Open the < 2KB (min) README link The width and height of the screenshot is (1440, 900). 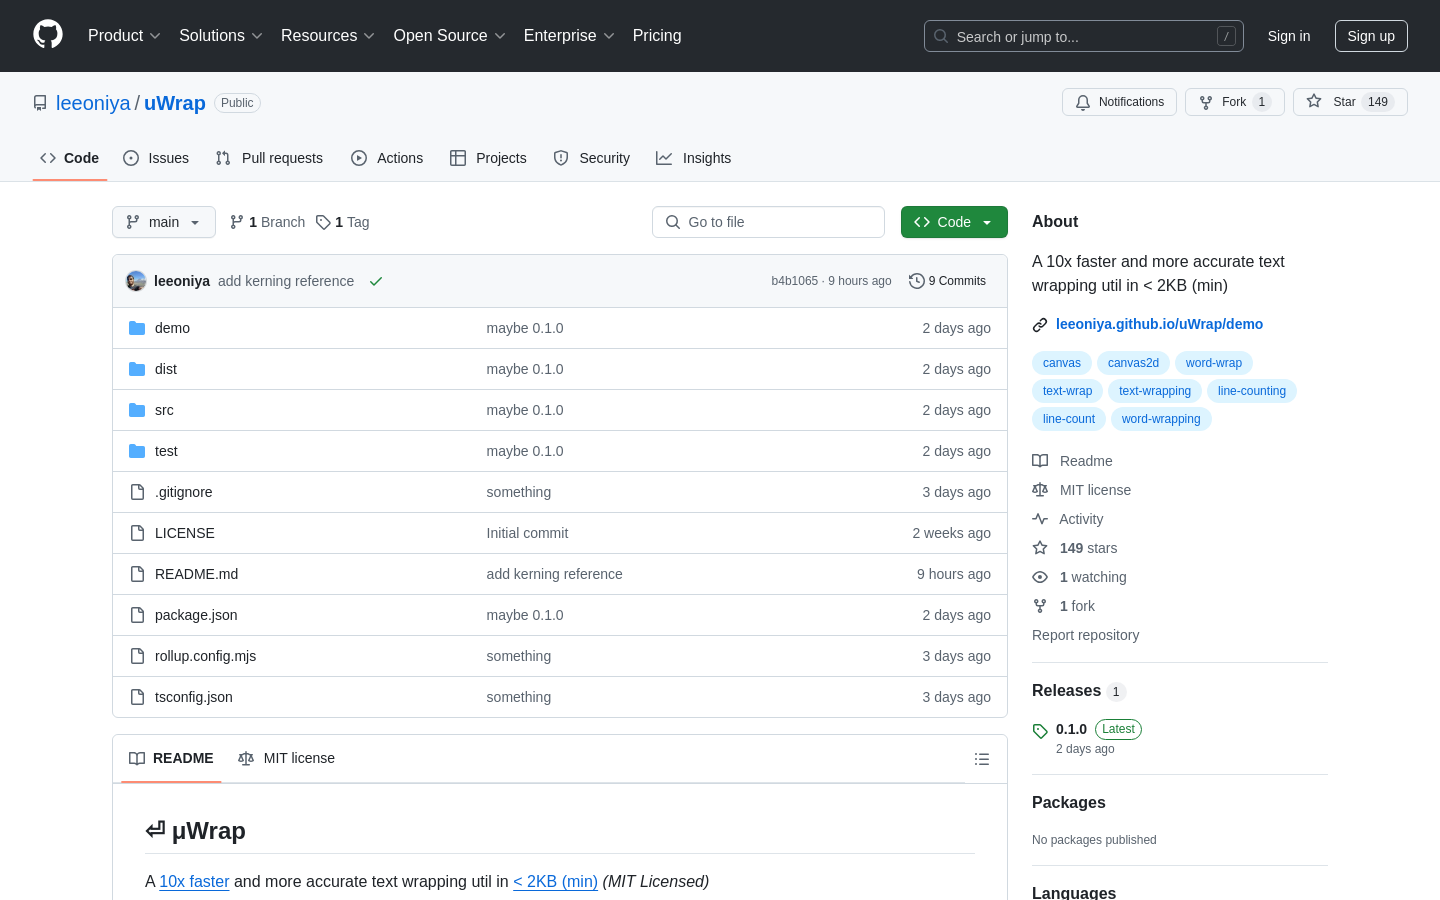click(555, 881)
